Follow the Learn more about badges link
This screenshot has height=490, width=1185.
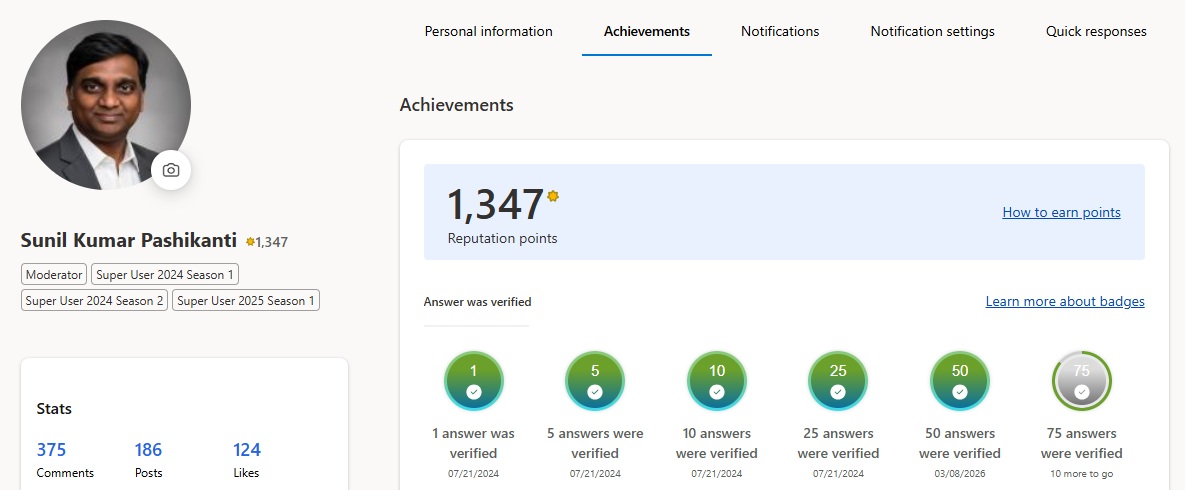1065,302
